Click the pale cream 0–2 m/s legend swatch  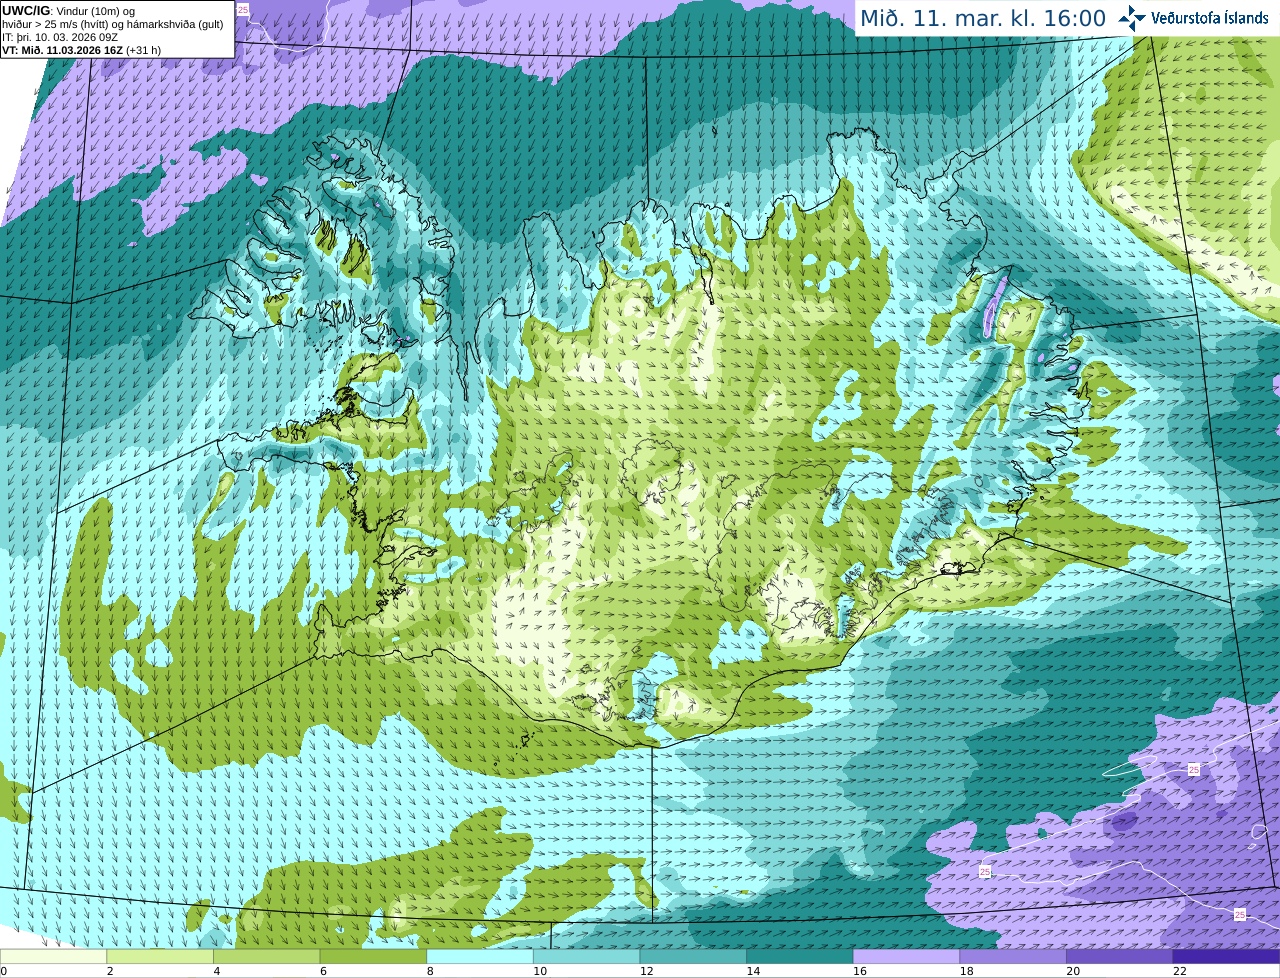[53, 956]
